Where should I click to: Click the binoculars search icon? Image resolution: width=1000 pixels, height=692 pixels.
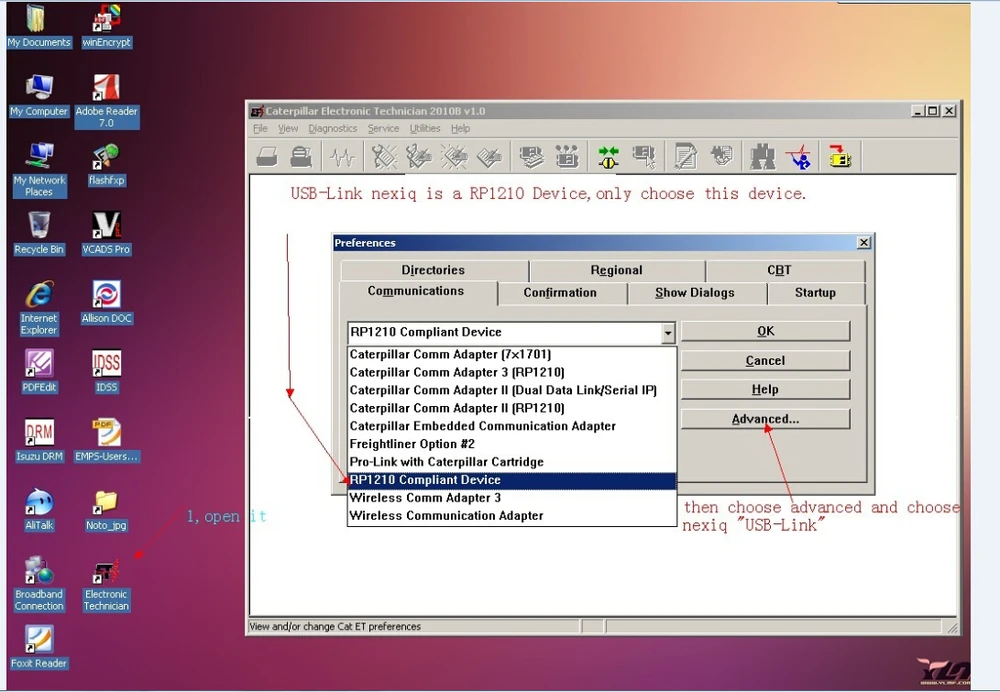tap(762, 156)
